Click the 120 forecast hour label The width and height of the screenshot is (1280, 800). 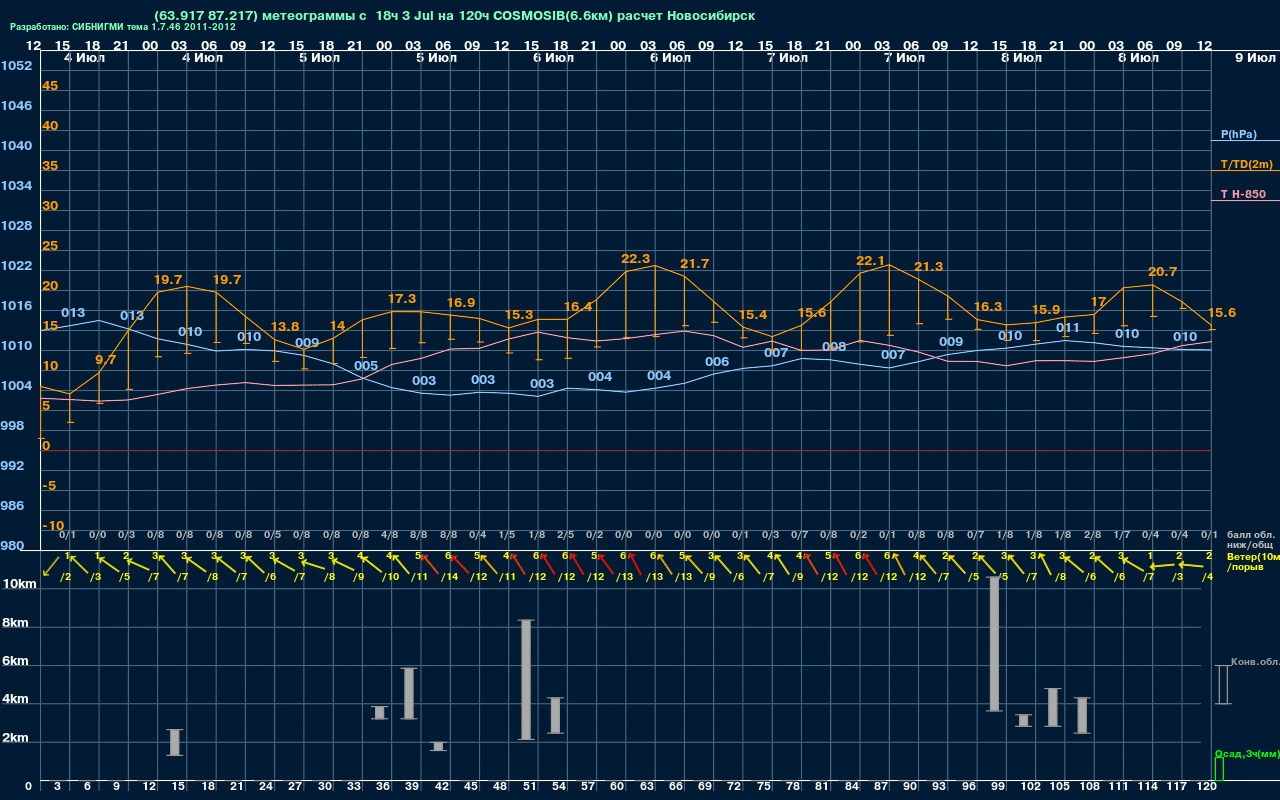pos(1207,787)
